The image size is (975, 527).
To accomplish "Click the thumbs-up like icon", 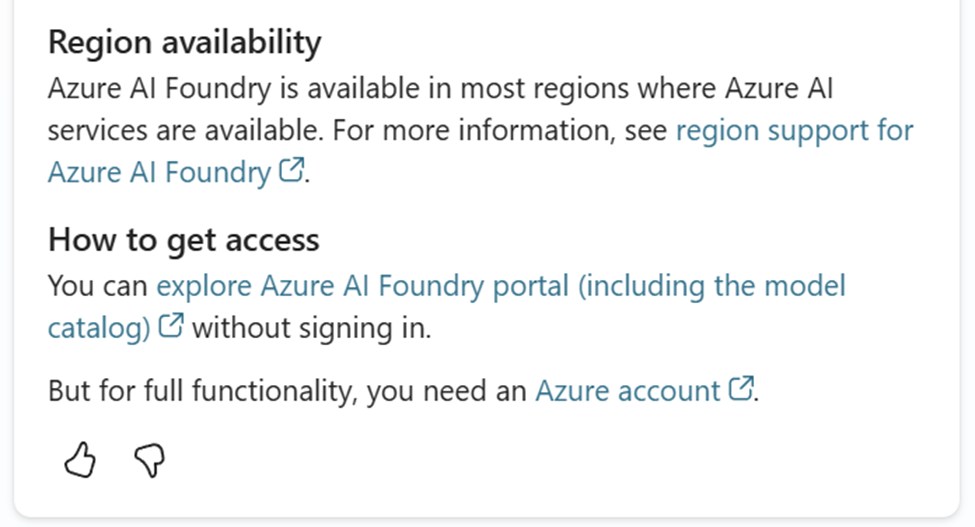I will 80,461.
